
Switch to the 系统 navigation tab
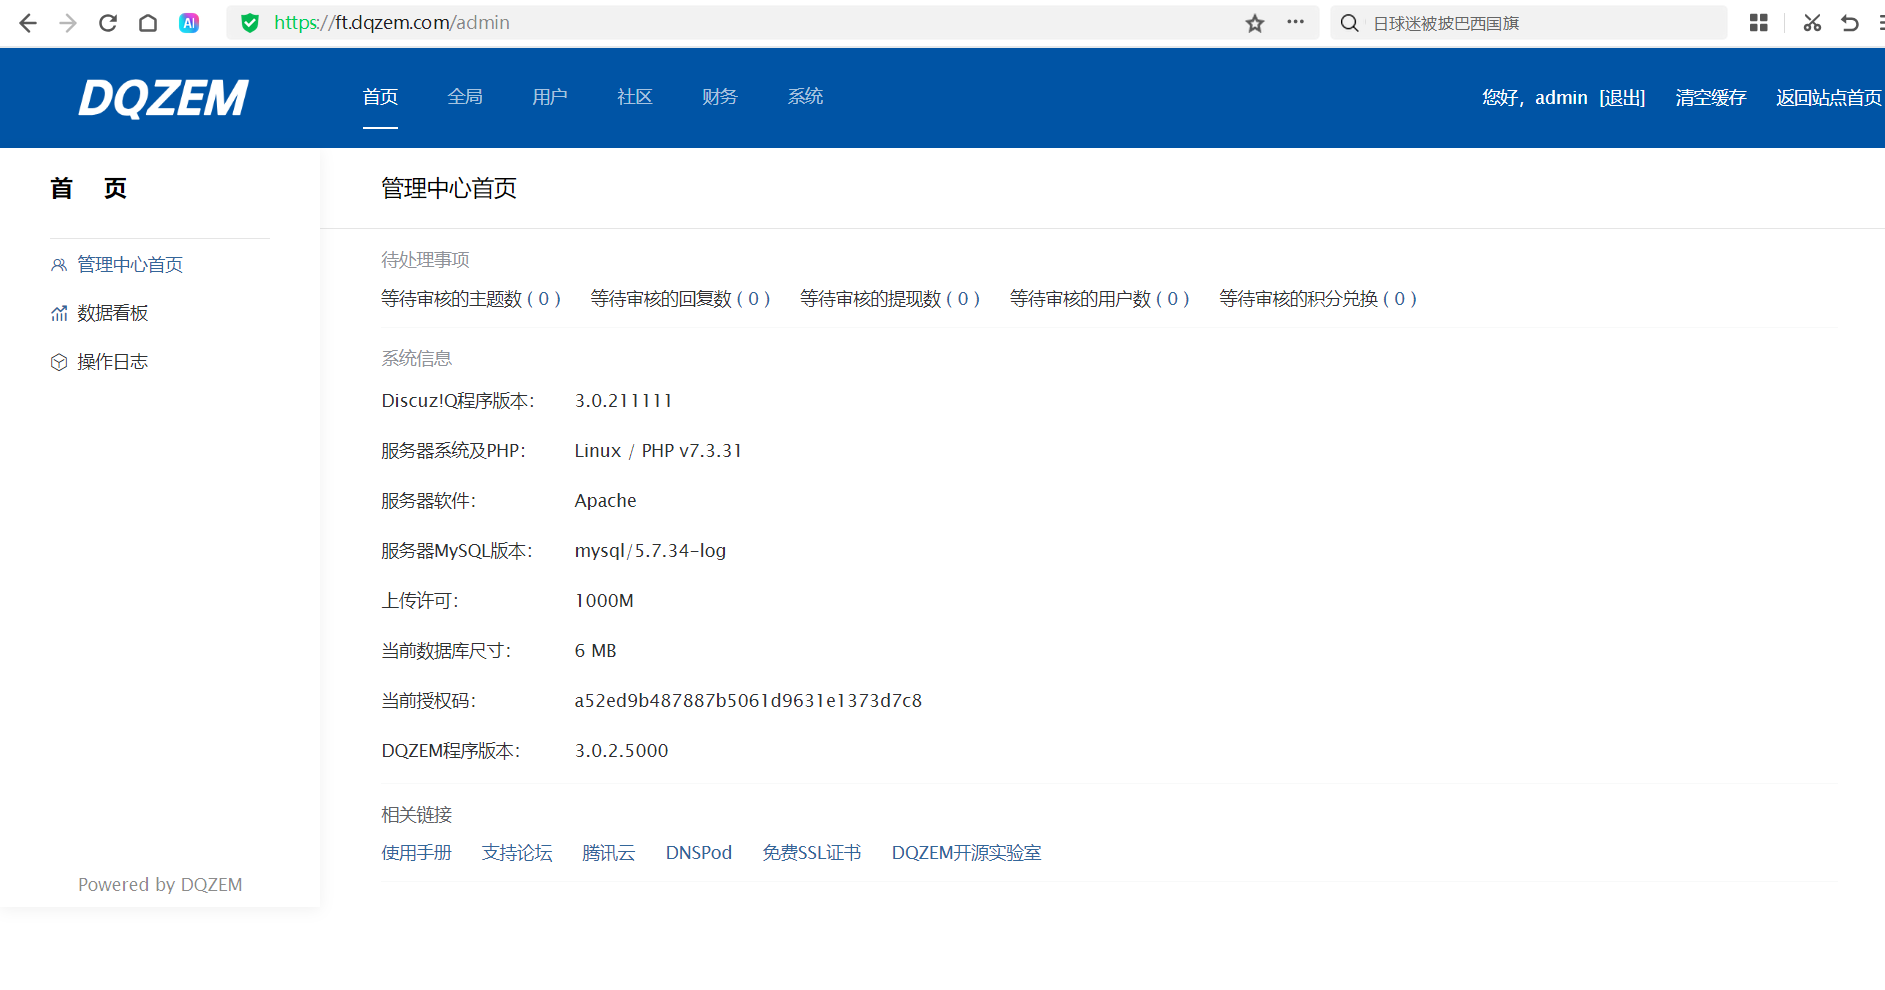click(x=805, y=97)
